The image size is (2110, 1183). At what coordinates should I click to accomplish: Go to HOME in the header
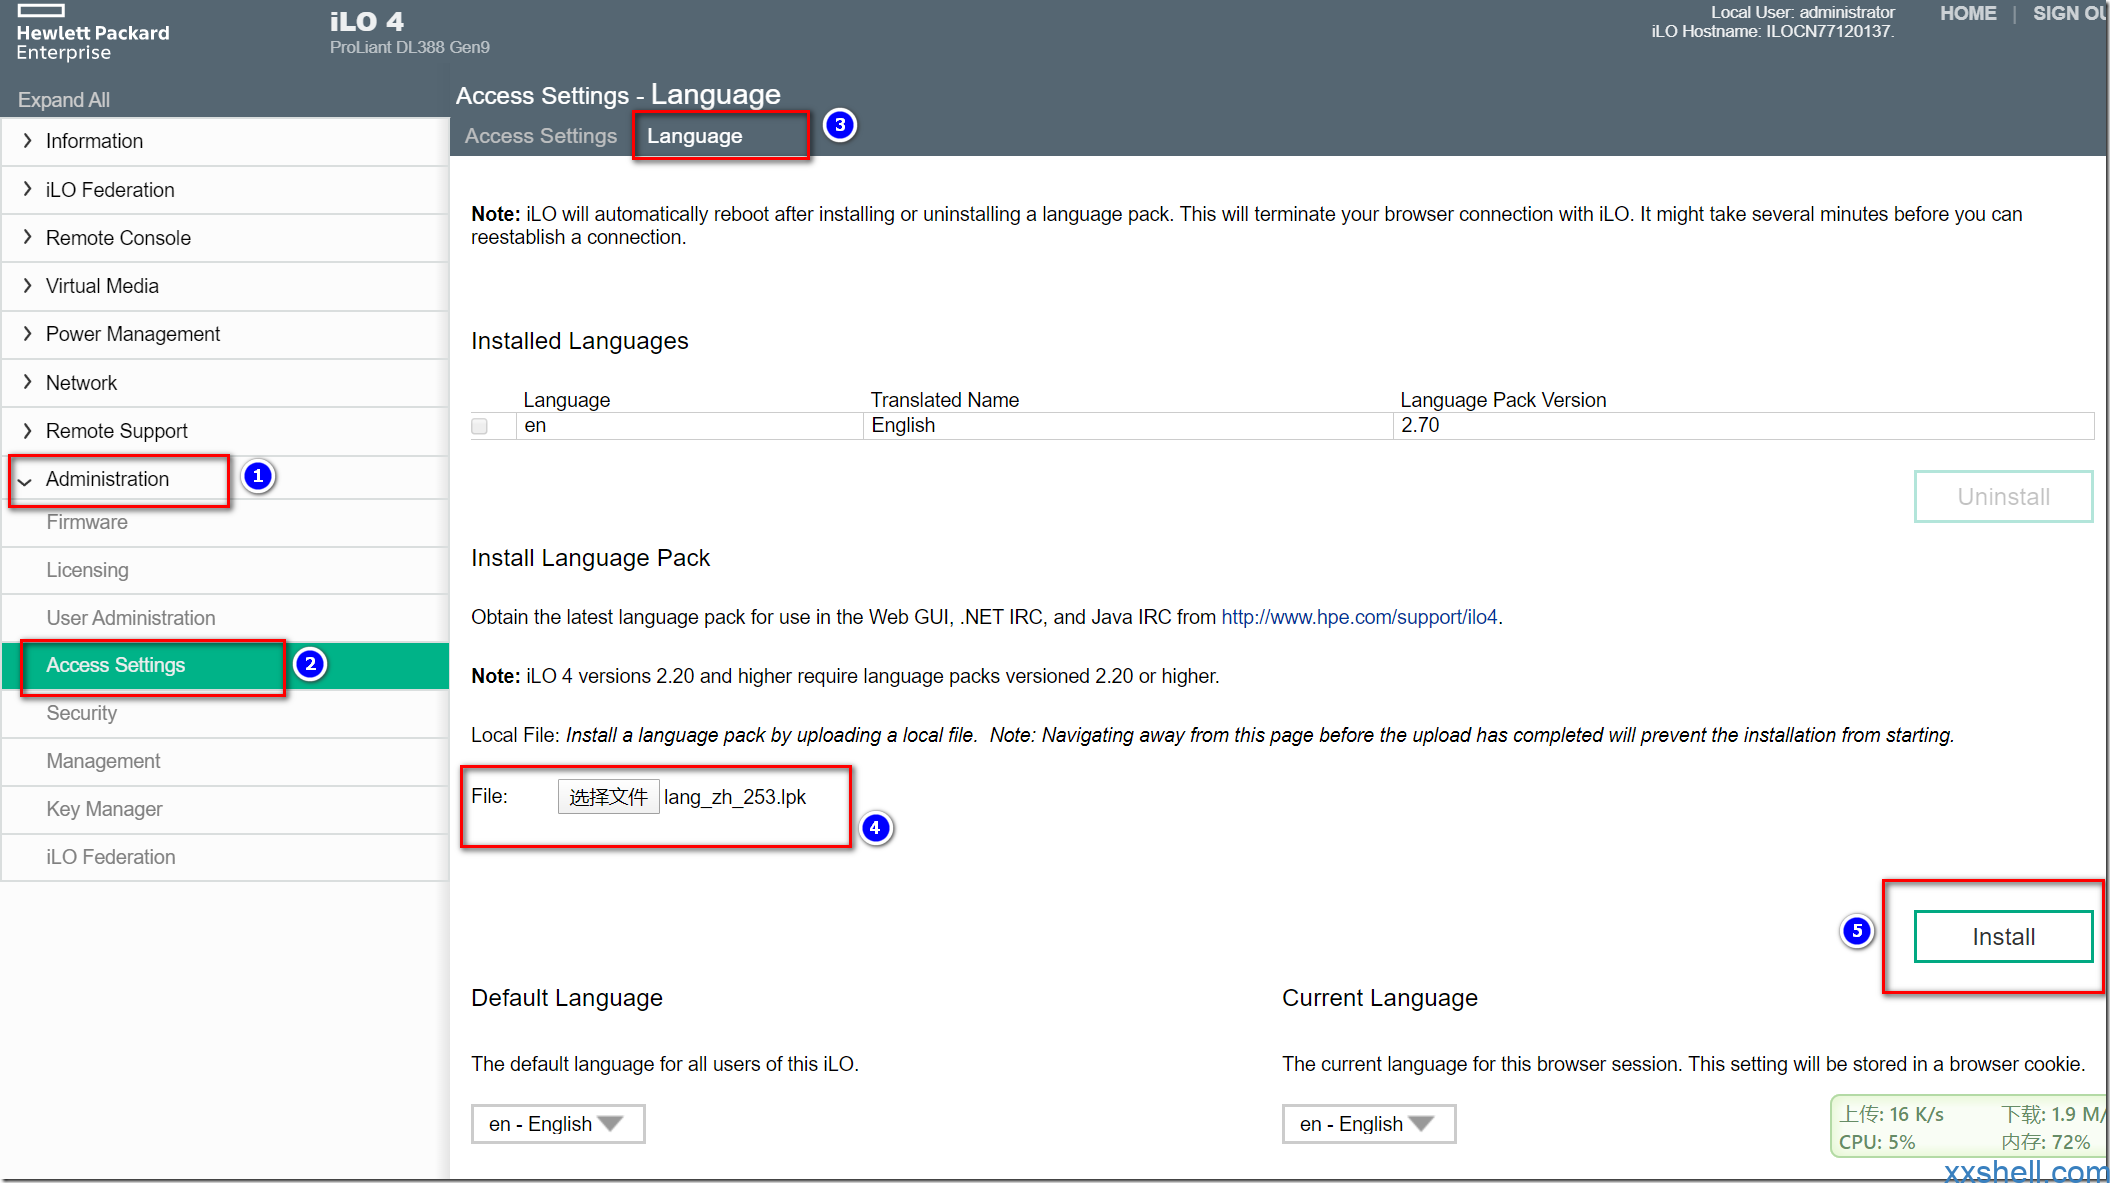[1968, 13]
